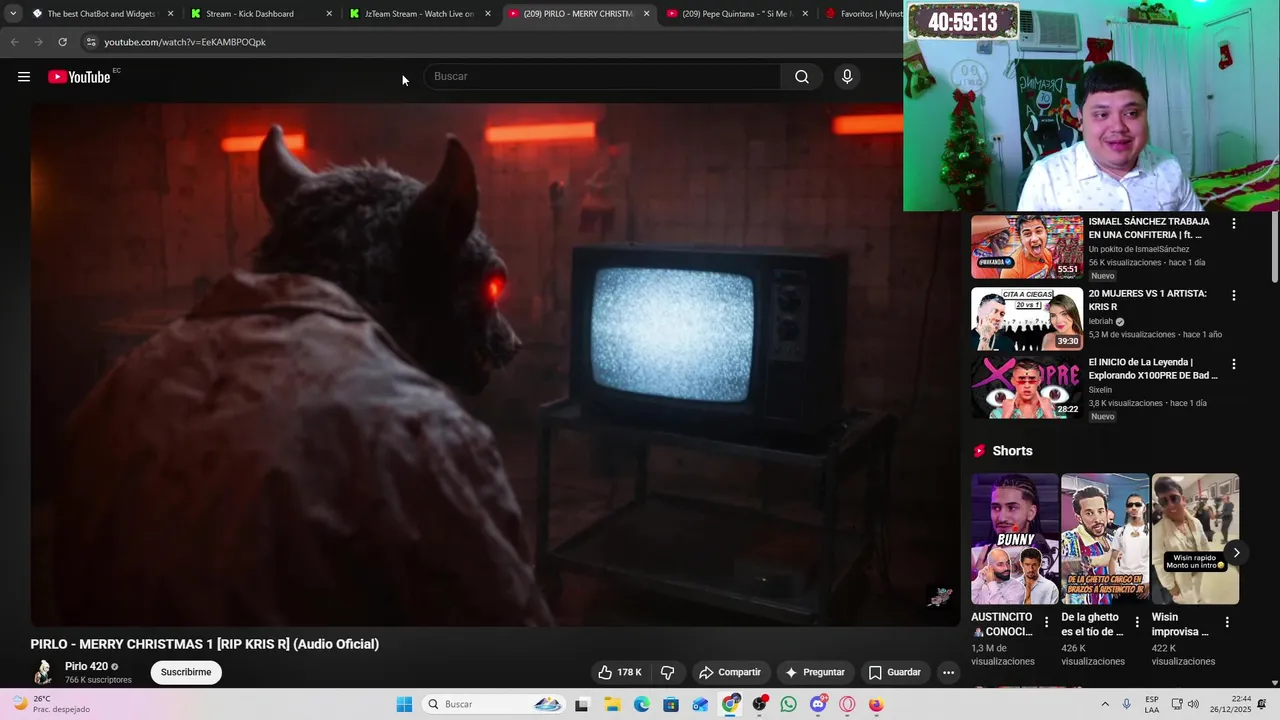Dislike the video with thumbs down
The height and width of the screenshot is (720, 1280).
[x=668, y=672]
